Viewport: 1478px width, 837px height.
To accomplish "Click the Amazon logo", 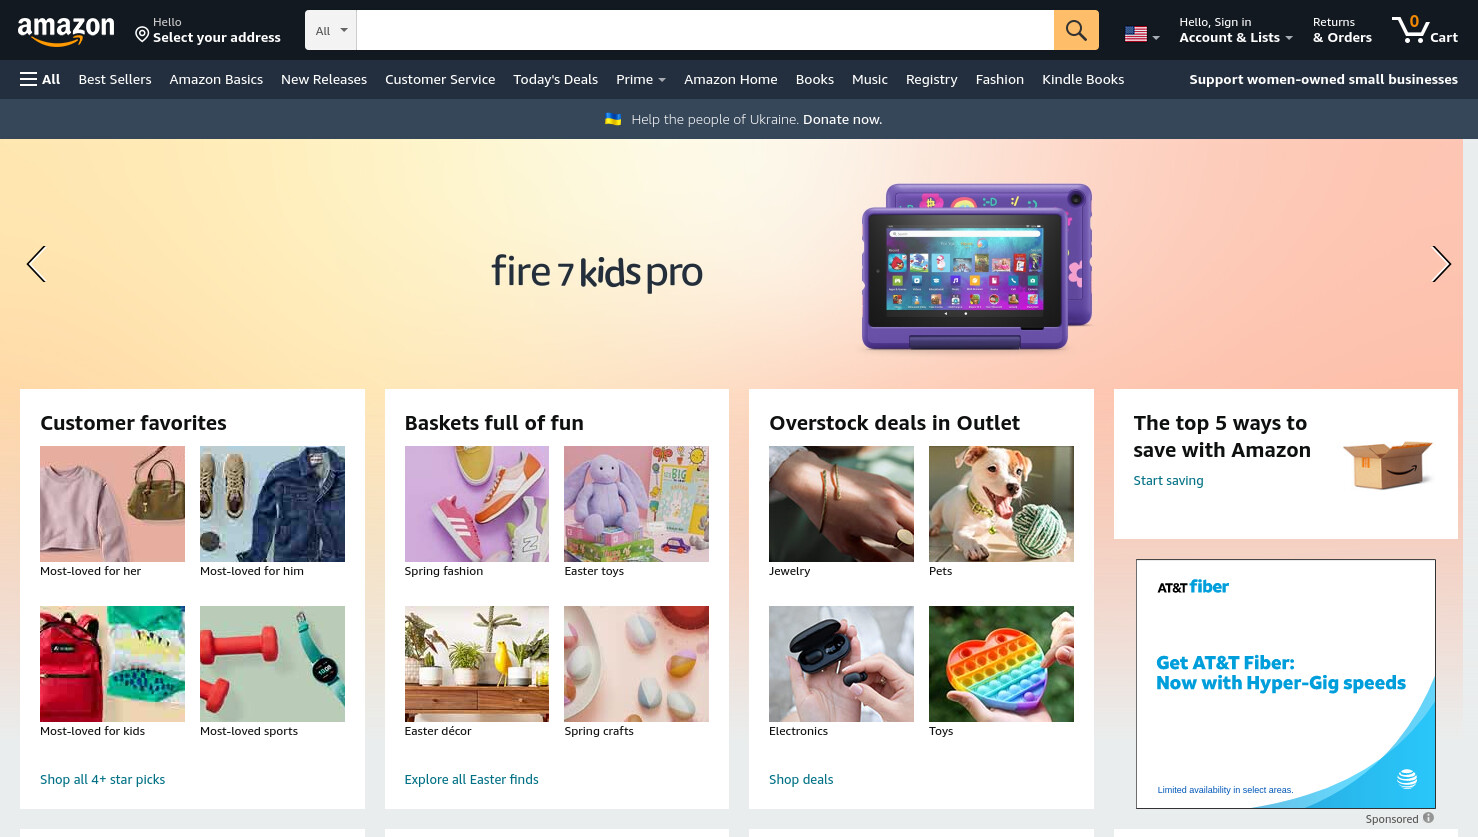I will point(66,31).
